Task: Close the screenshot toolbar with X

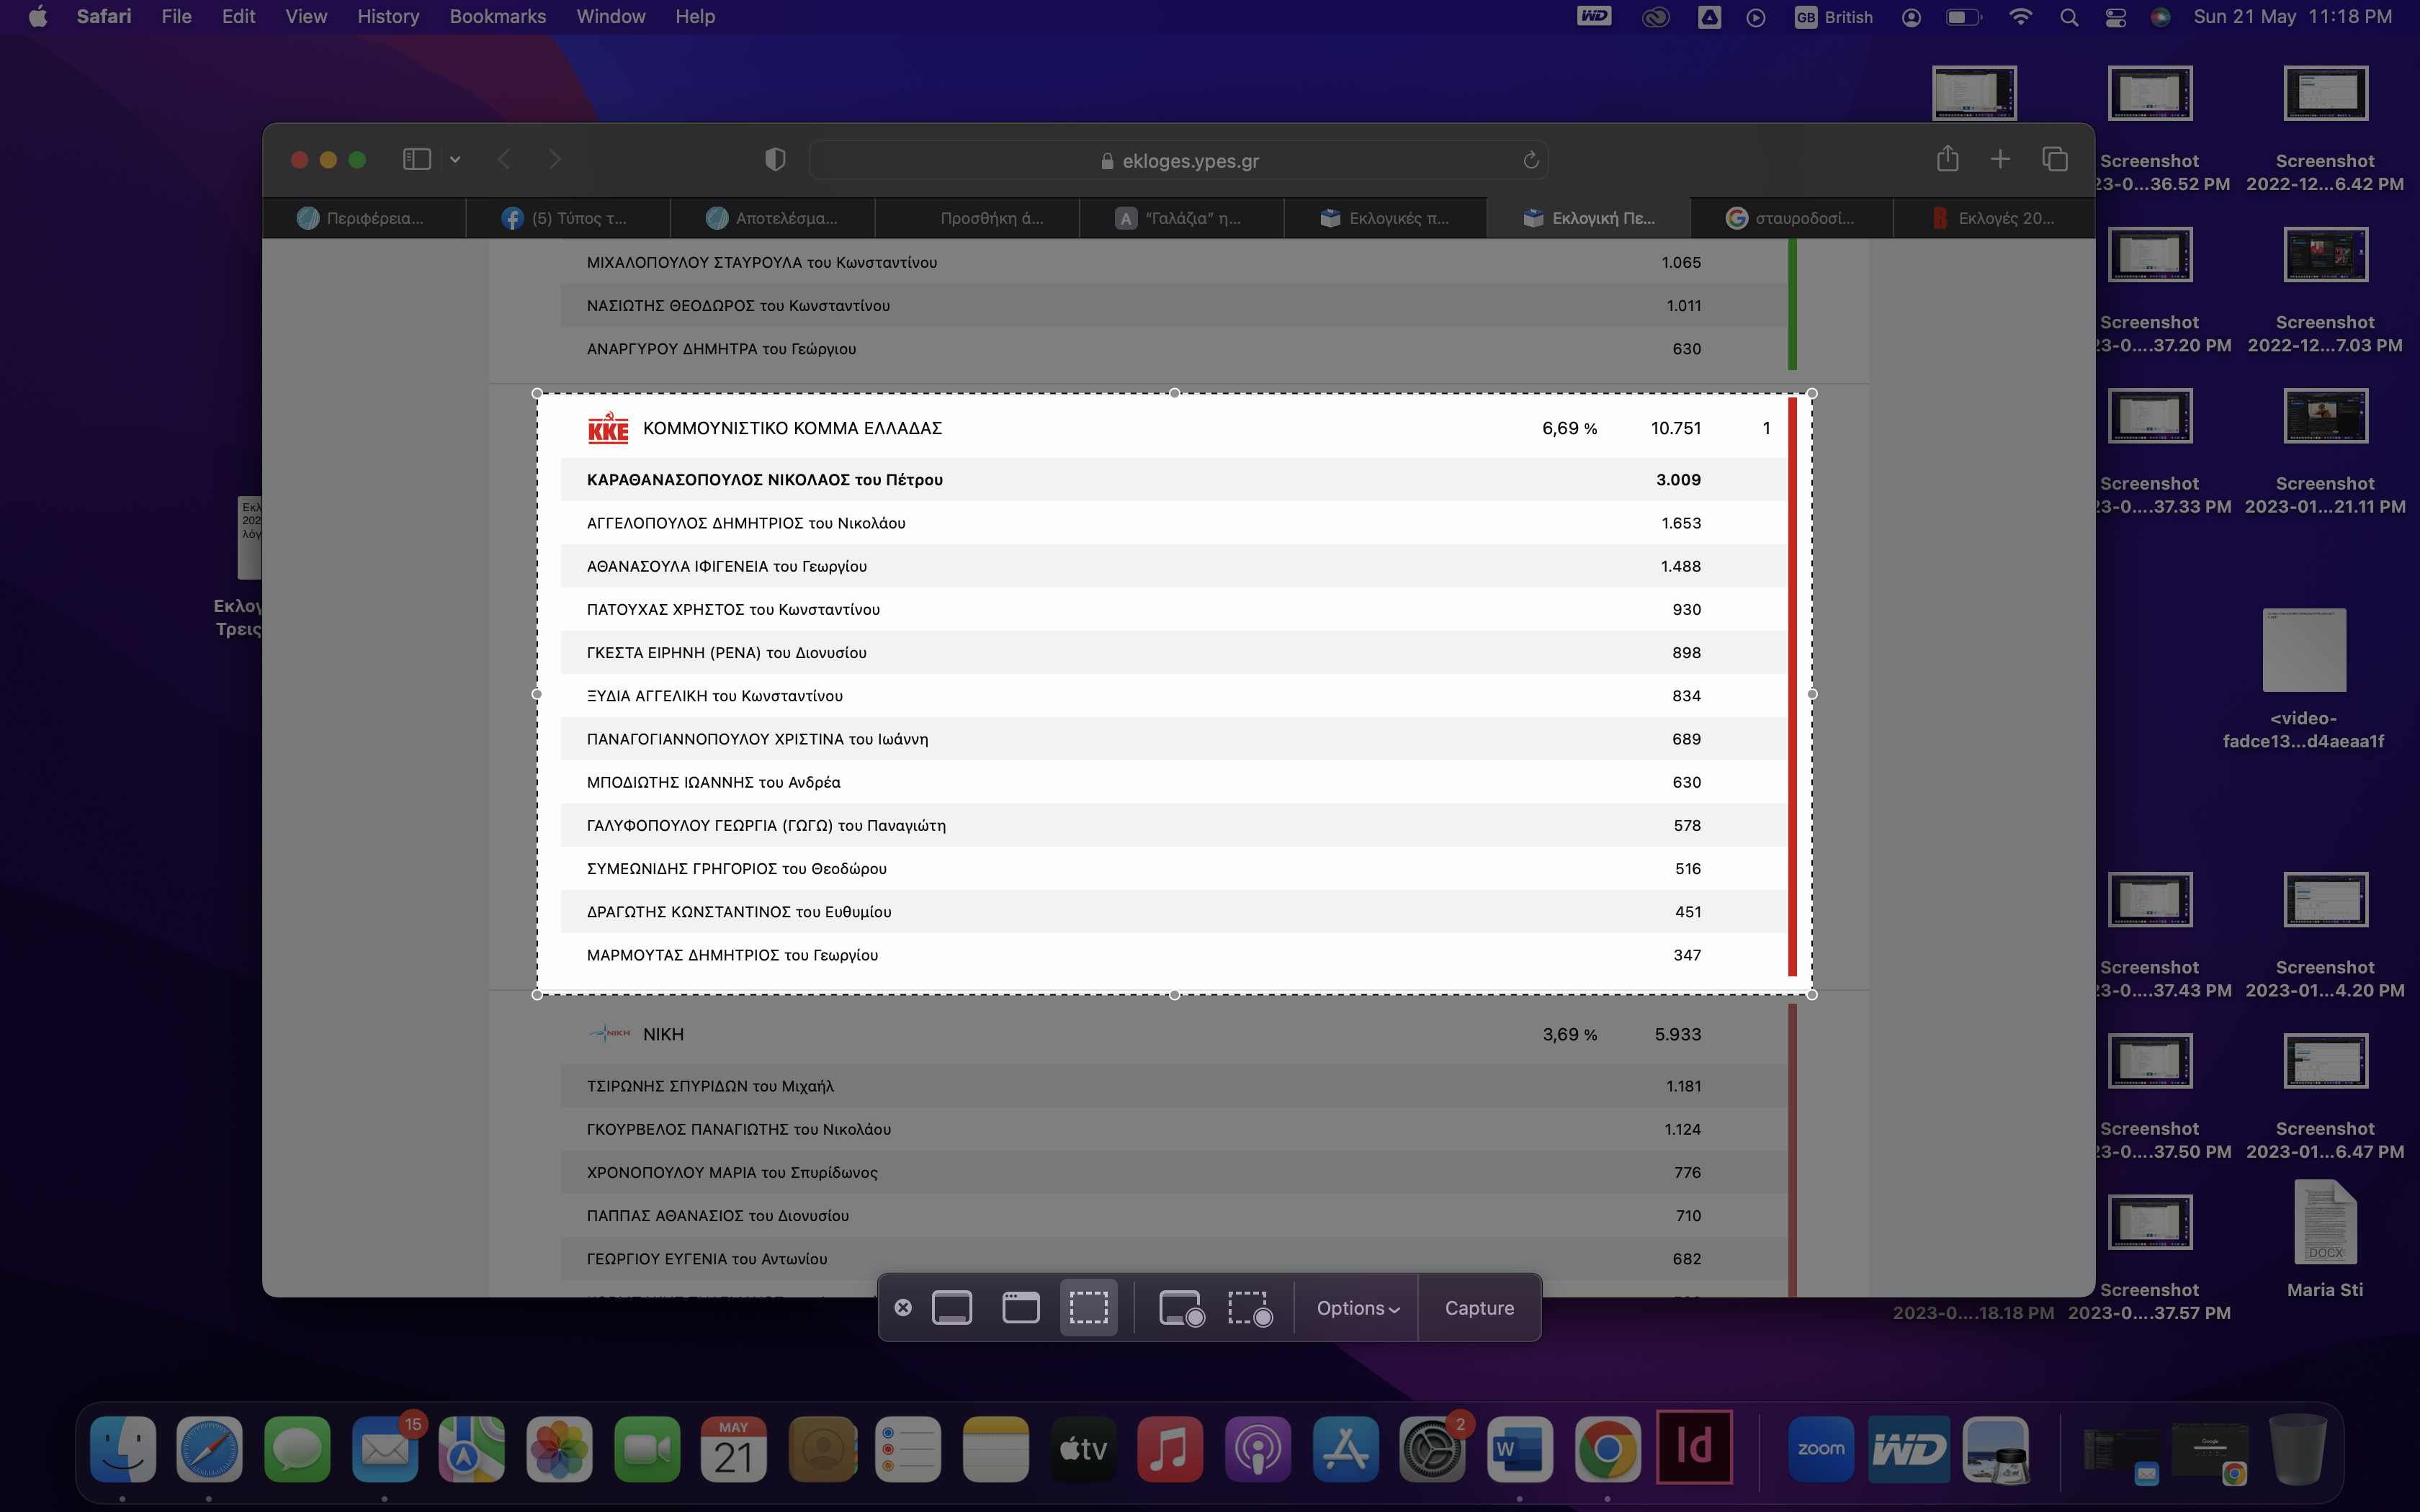Action: click(903, 1308)
